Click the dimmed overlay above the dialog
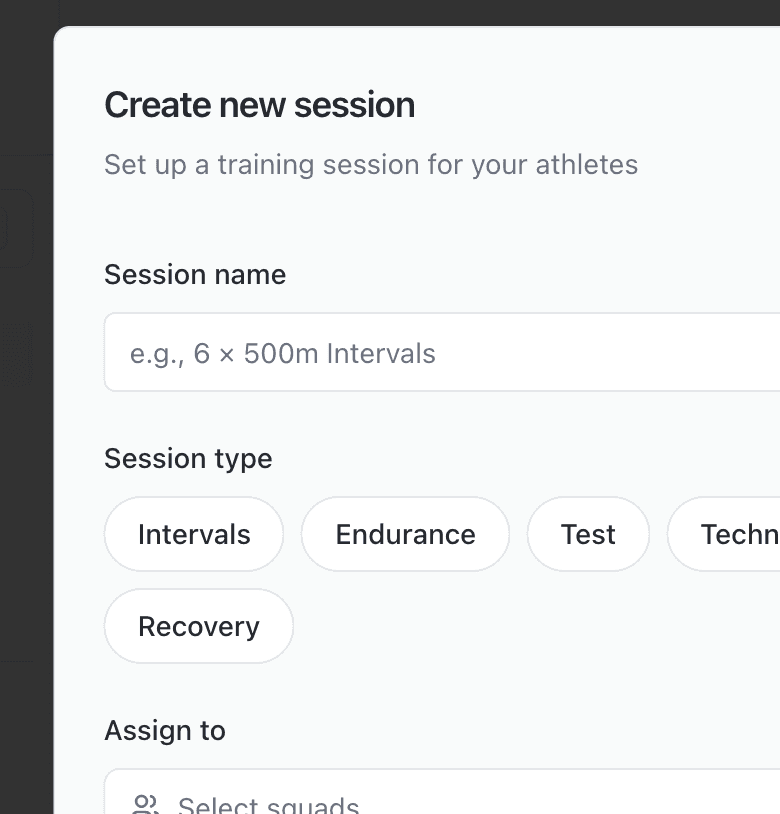Viewport: 780px width, 814px height. point(400,12)
